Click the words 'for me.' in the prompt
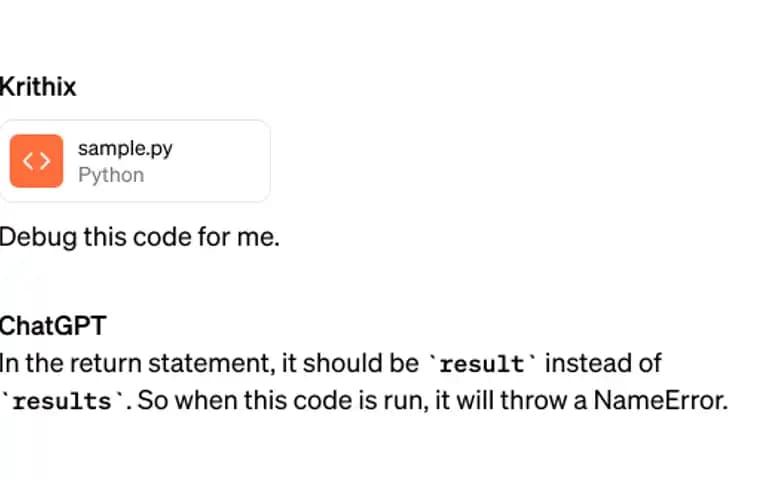 (239, 237)
